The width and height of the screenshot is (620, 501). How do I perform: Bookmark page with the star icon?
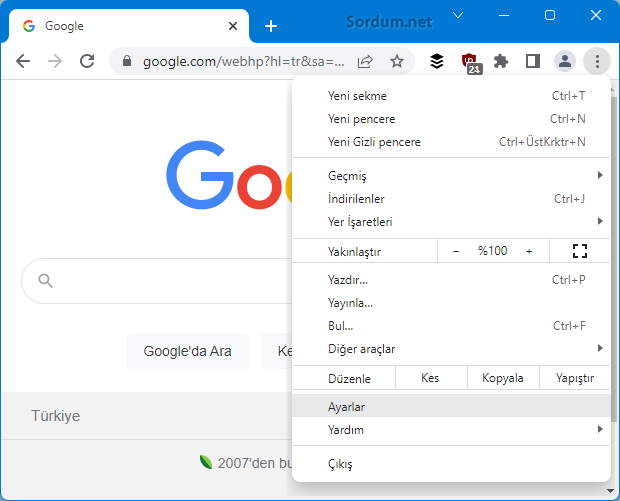pos(397,61)
